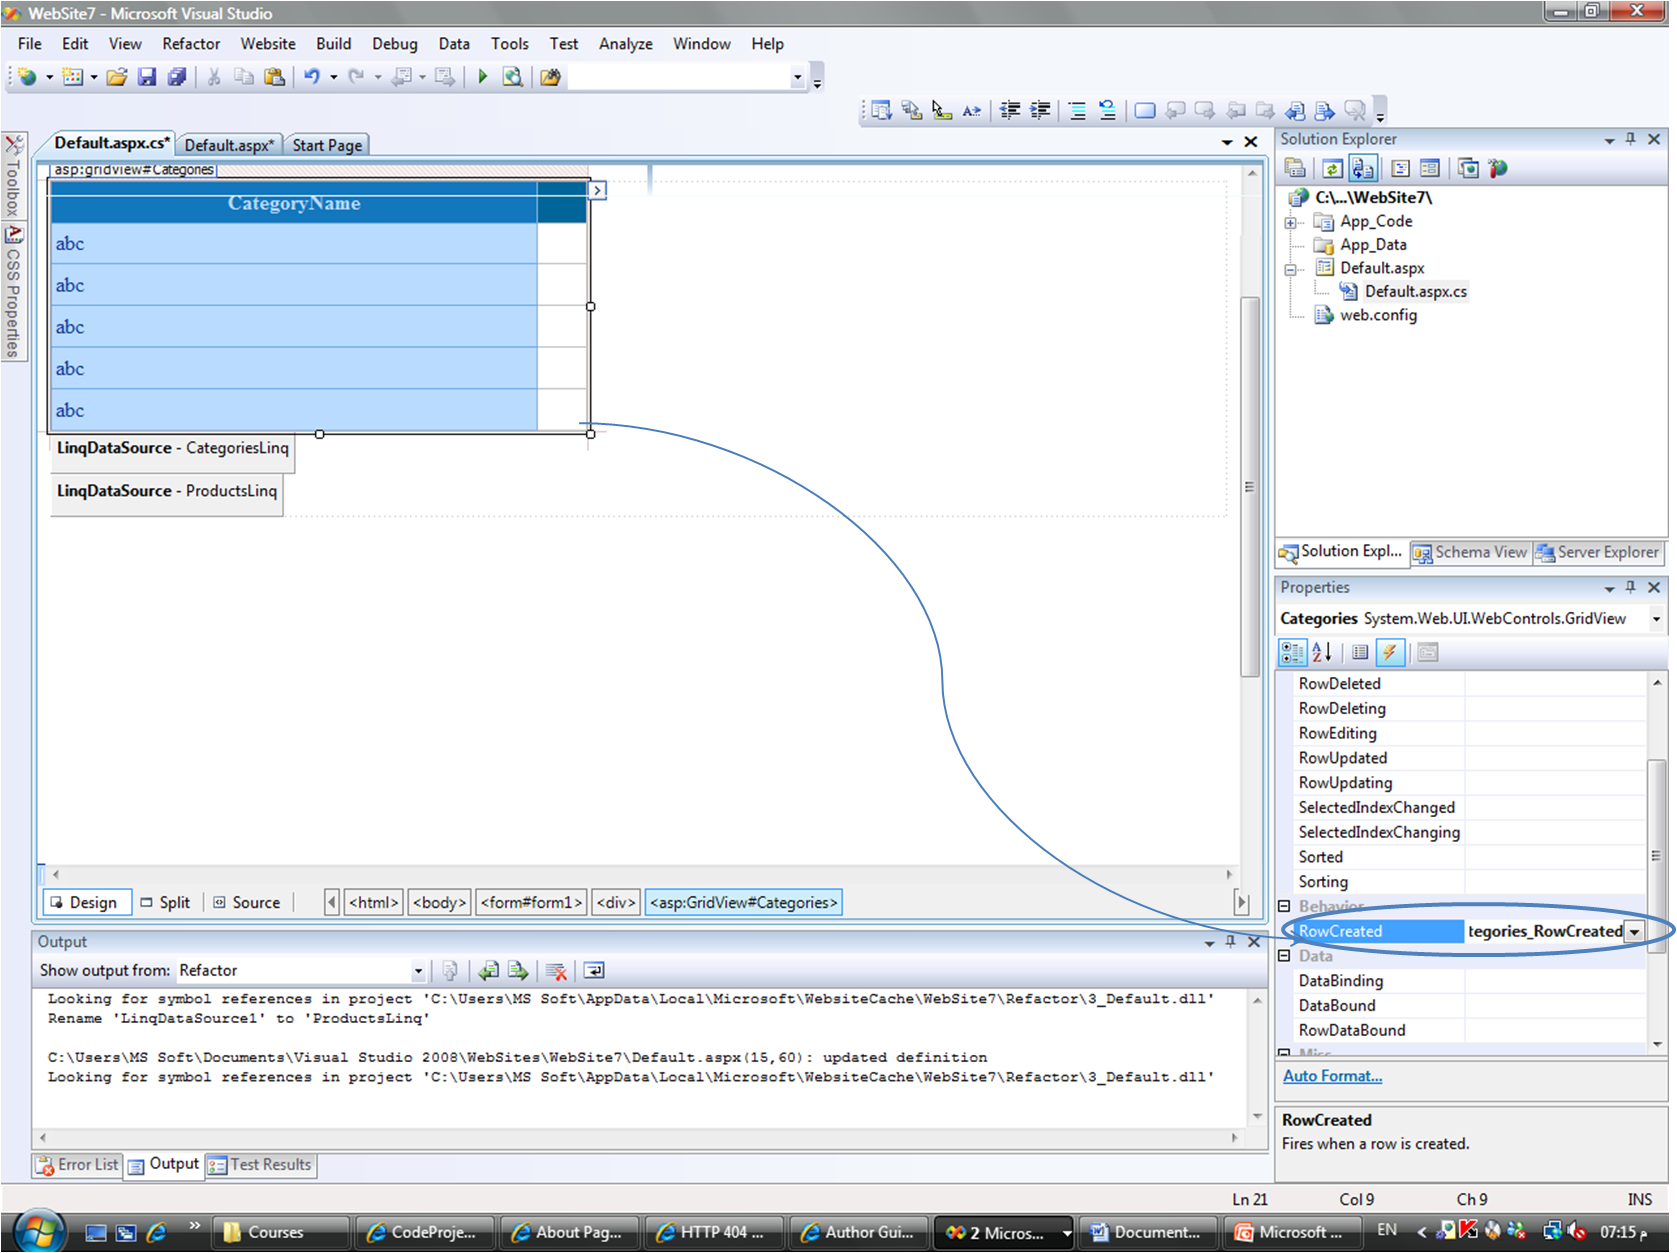Click the Copy icon in toolbar
This screenshot has width=1677, height=1253.
244,77
